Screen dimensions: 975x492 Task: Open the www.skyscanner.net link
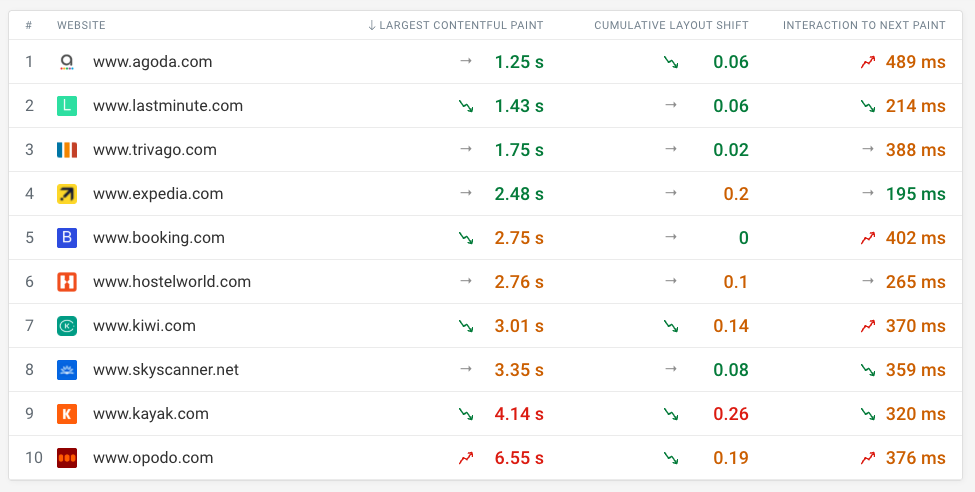pos(166,370)
